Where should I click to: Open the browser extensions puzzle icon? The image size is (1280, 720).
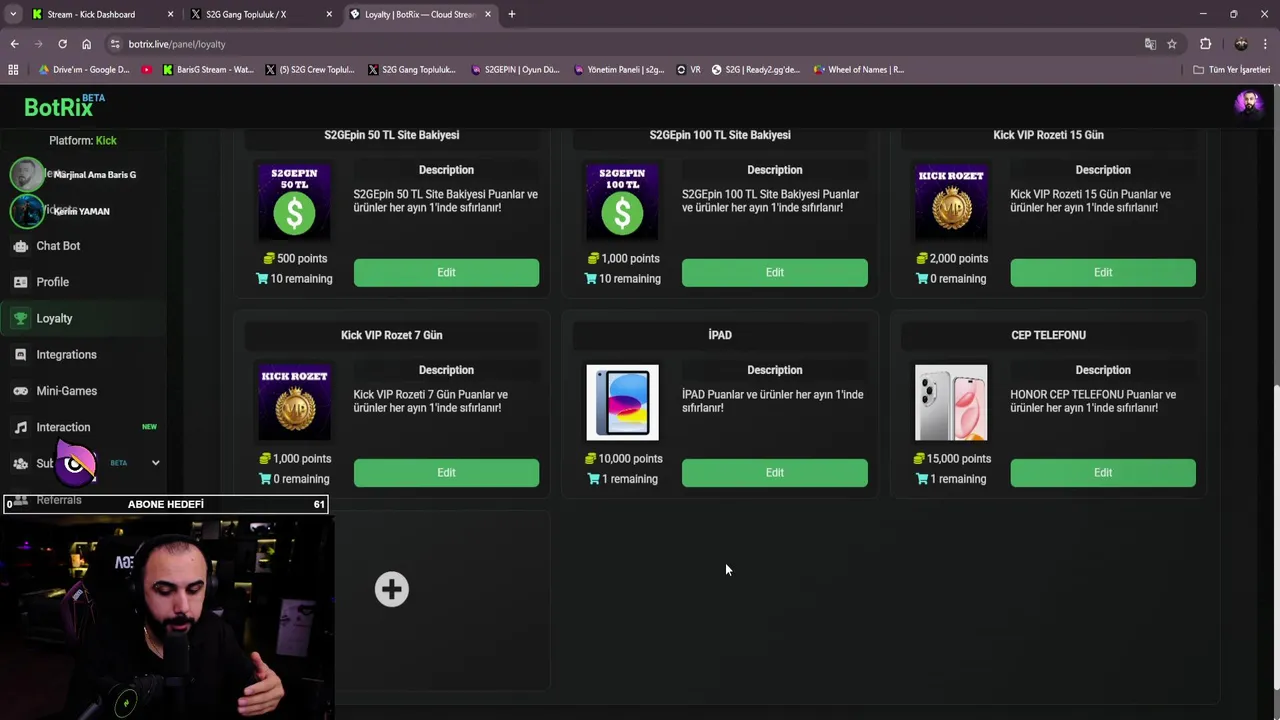point(1206,44)
